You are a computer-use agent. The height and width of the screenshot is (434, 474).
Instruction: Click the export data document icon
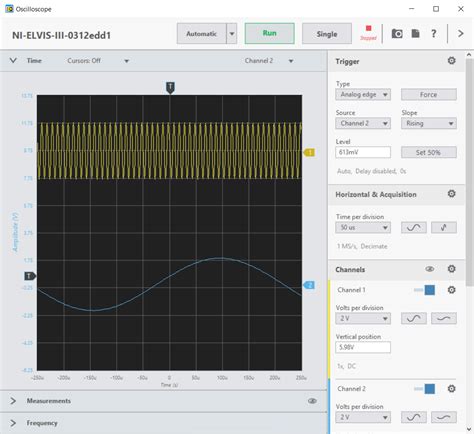click(x=415, y=34)
